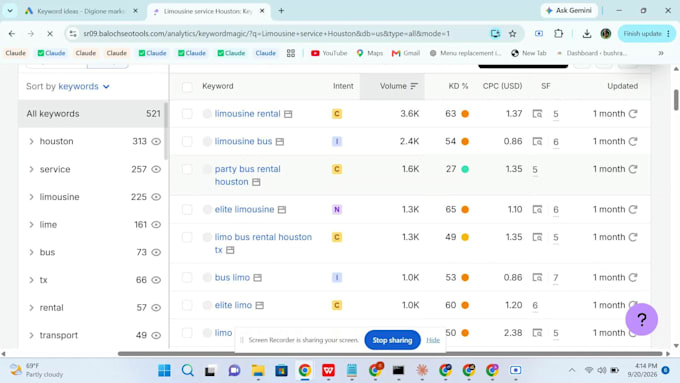
Task: Open the limo bus rental houston tx keyword
Action: [263, 243]
